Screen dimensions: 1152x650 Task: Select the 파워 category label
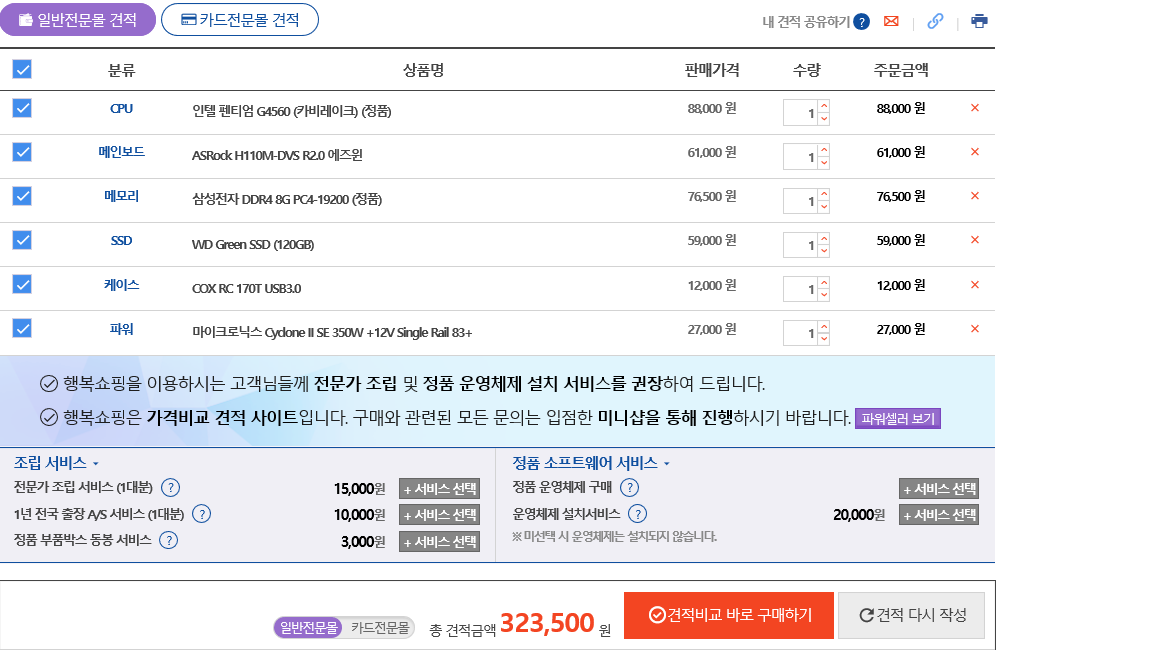pos(121,329)
